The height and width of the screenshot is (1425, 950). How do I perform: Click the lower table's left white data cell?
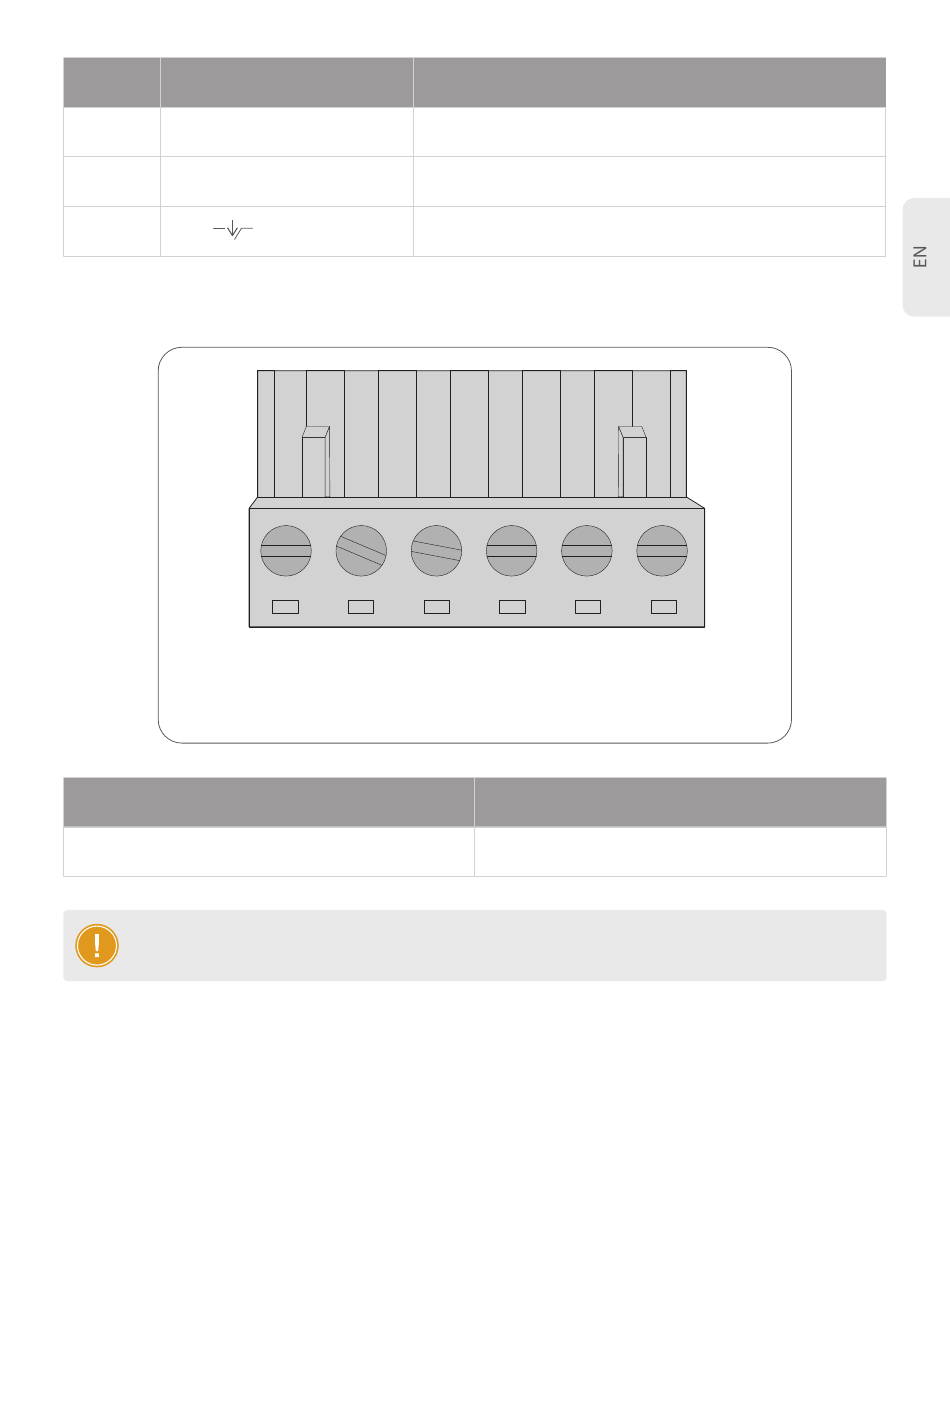click(268, 852)
